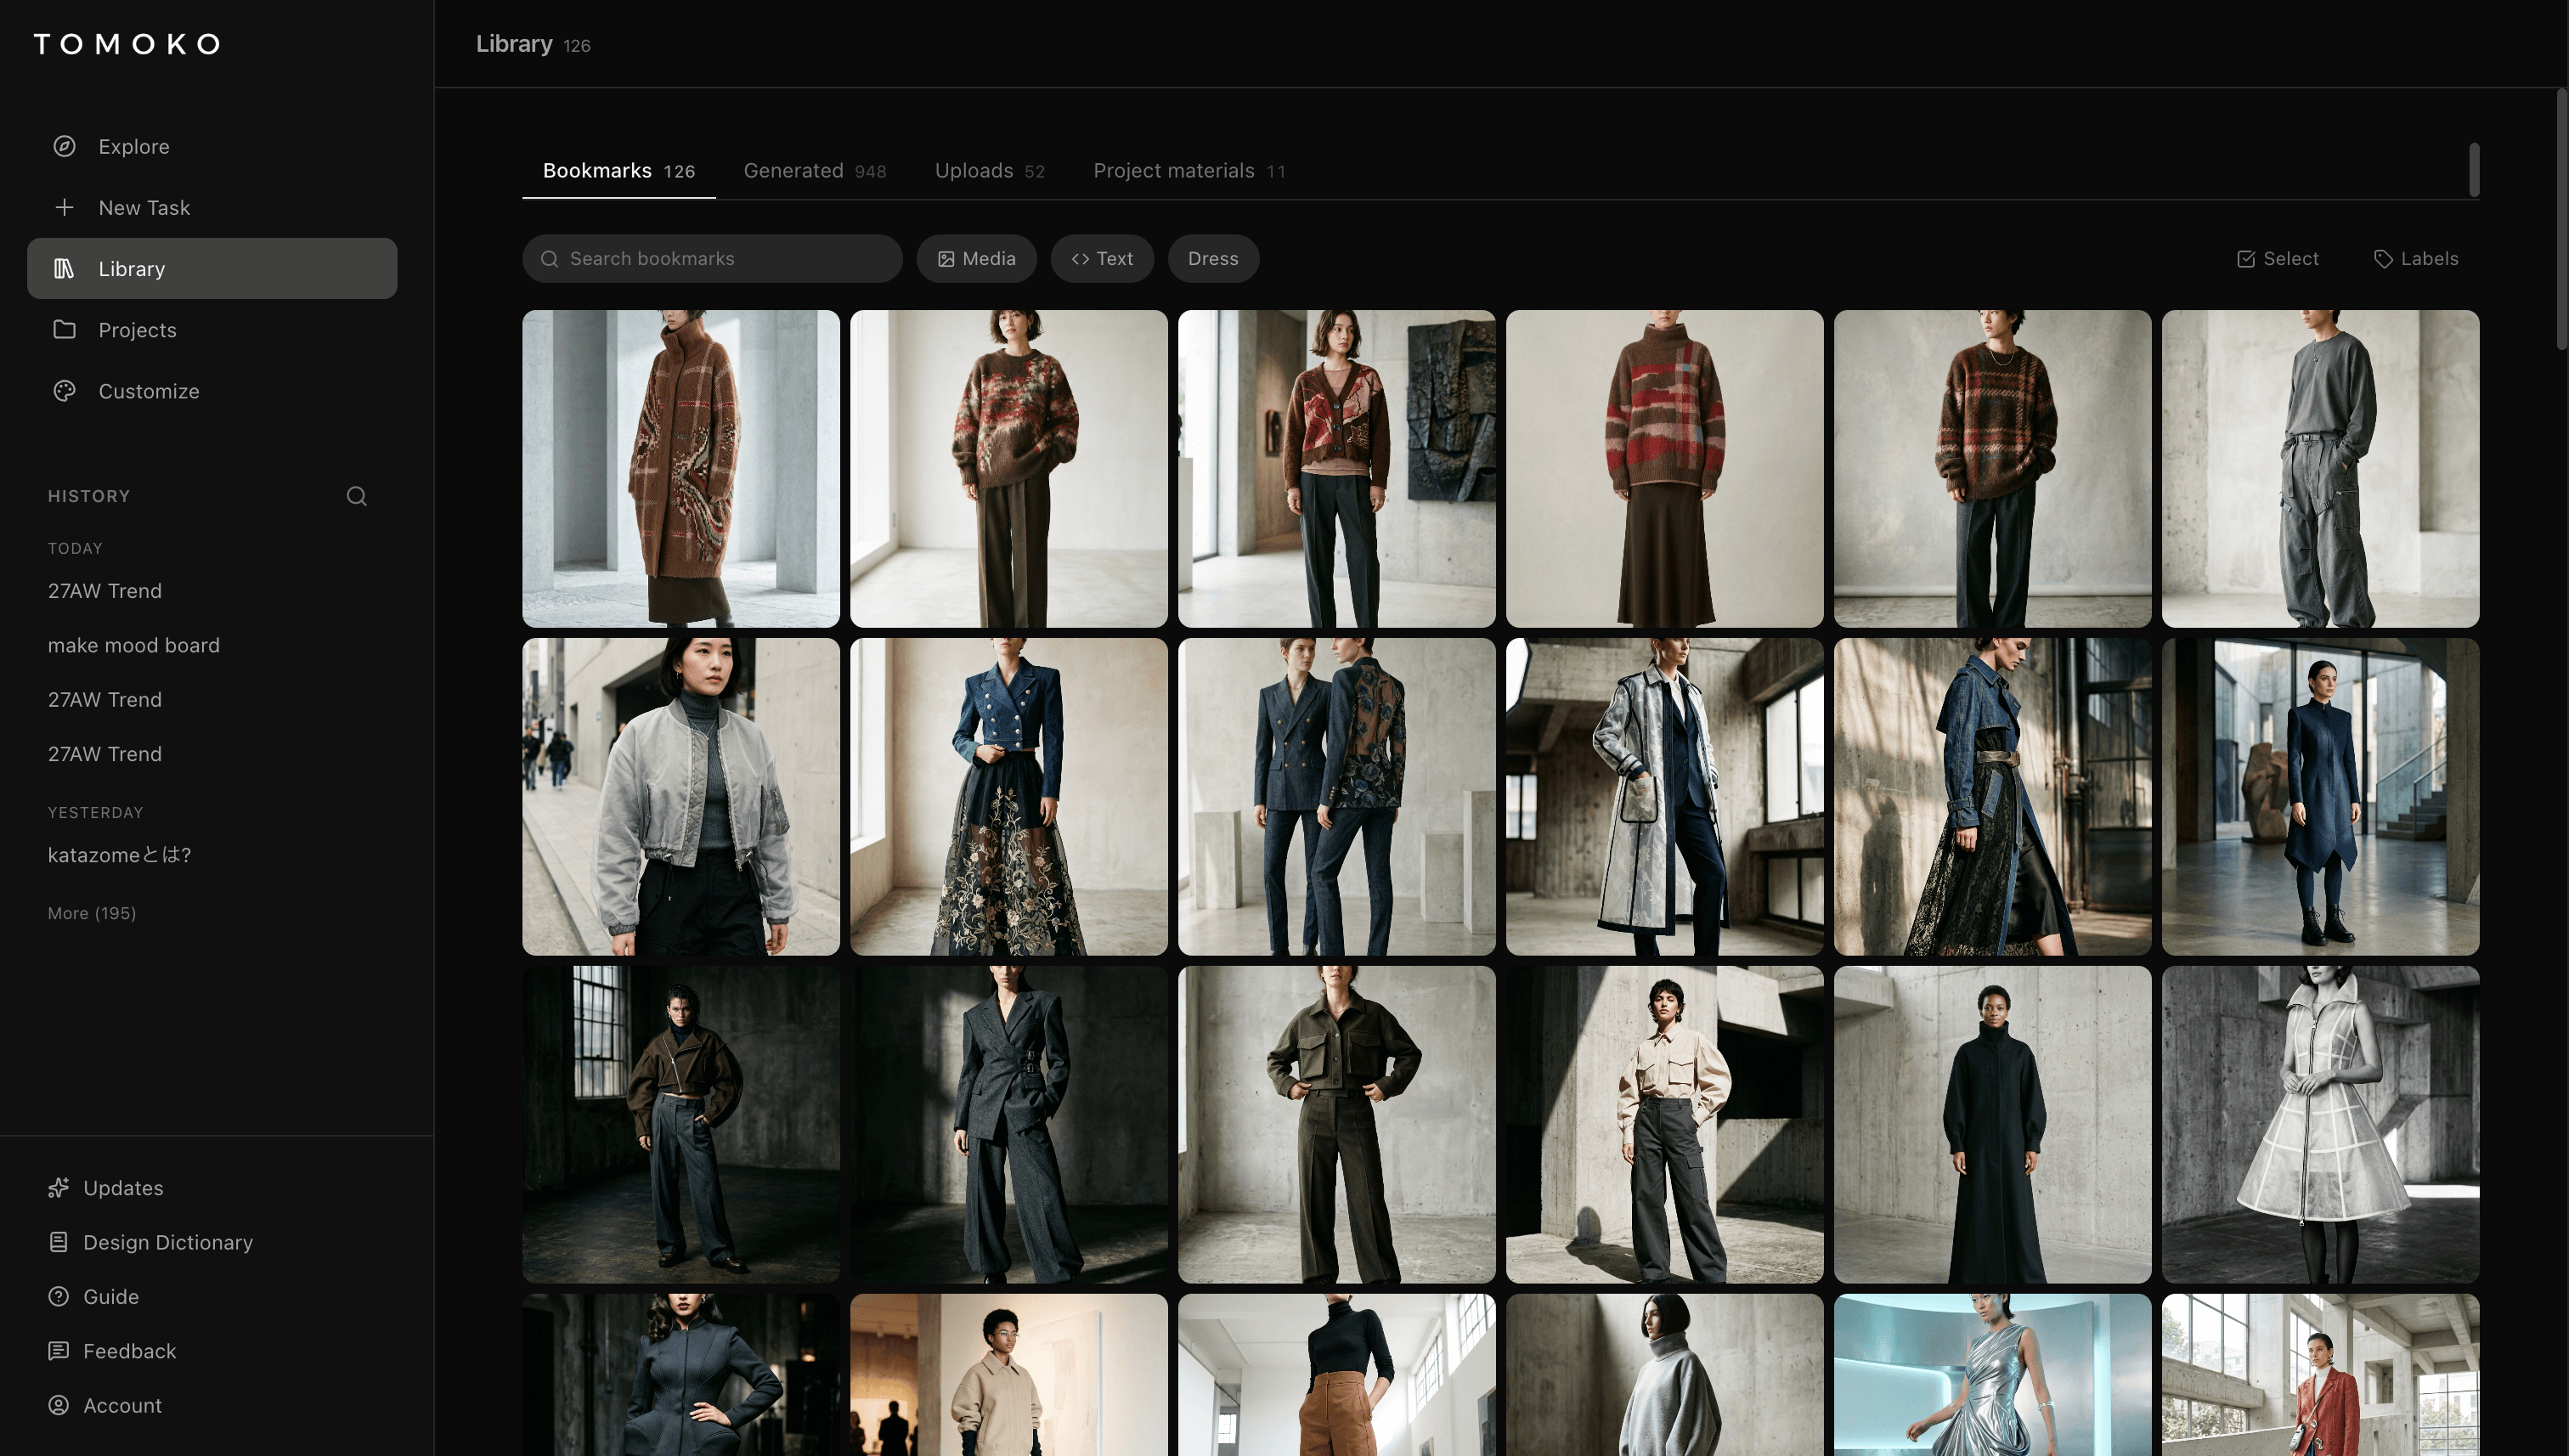Click the Feedback message icon
This screenshot has height=1456, width=2569.
(x=59, y=1350)
